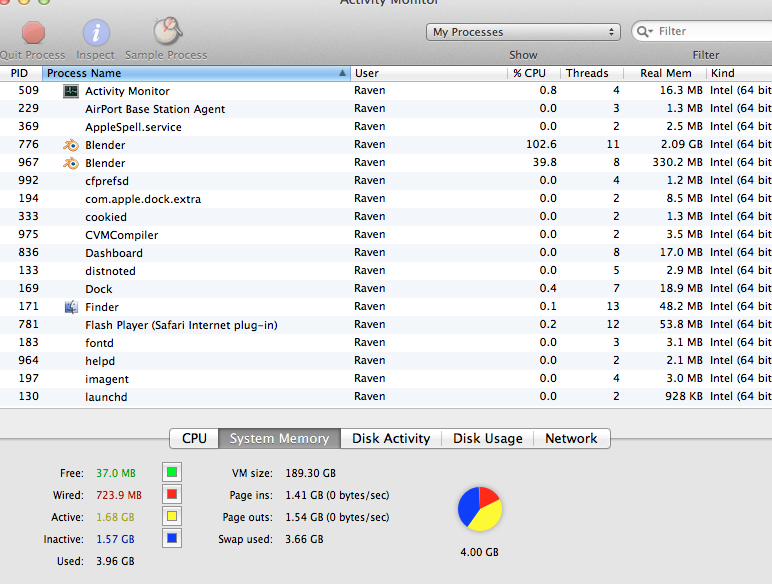The height and width of the screenshot is (584, 772).
Task: Click the Quit Process stop icon
Action: click(33, 33)
